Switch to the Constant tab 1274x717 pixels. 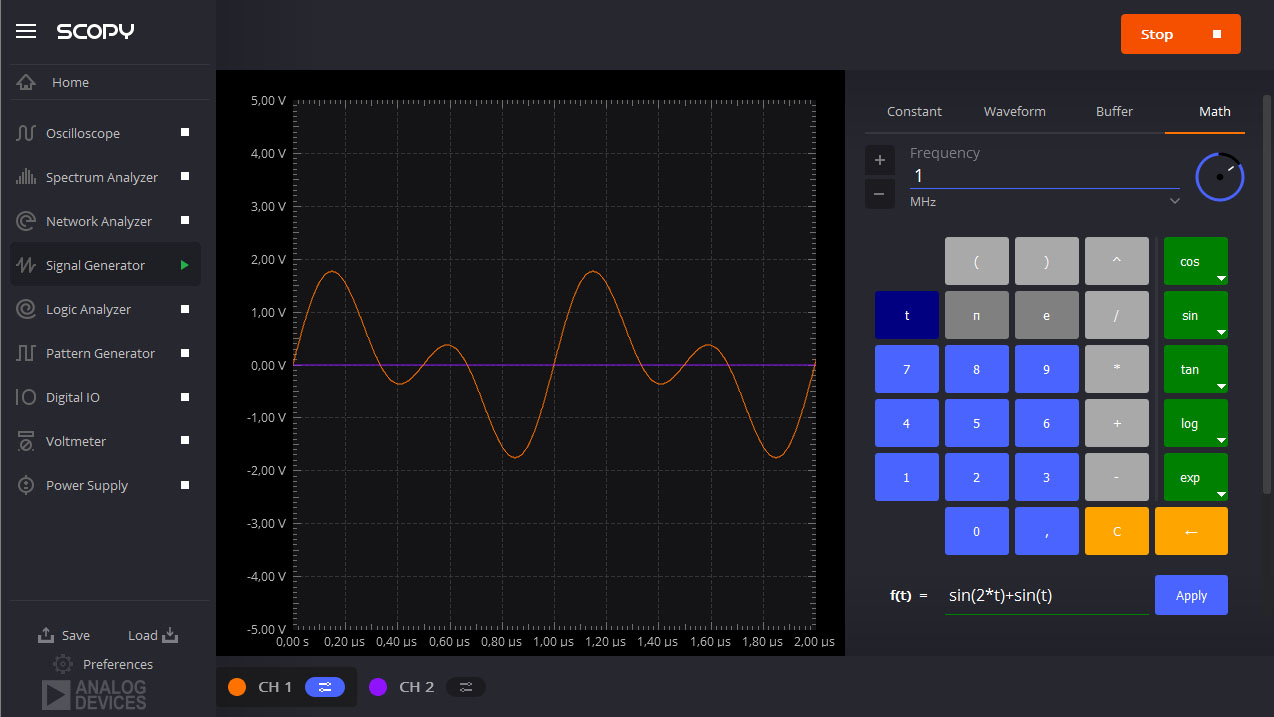click(x=915, y=112)
